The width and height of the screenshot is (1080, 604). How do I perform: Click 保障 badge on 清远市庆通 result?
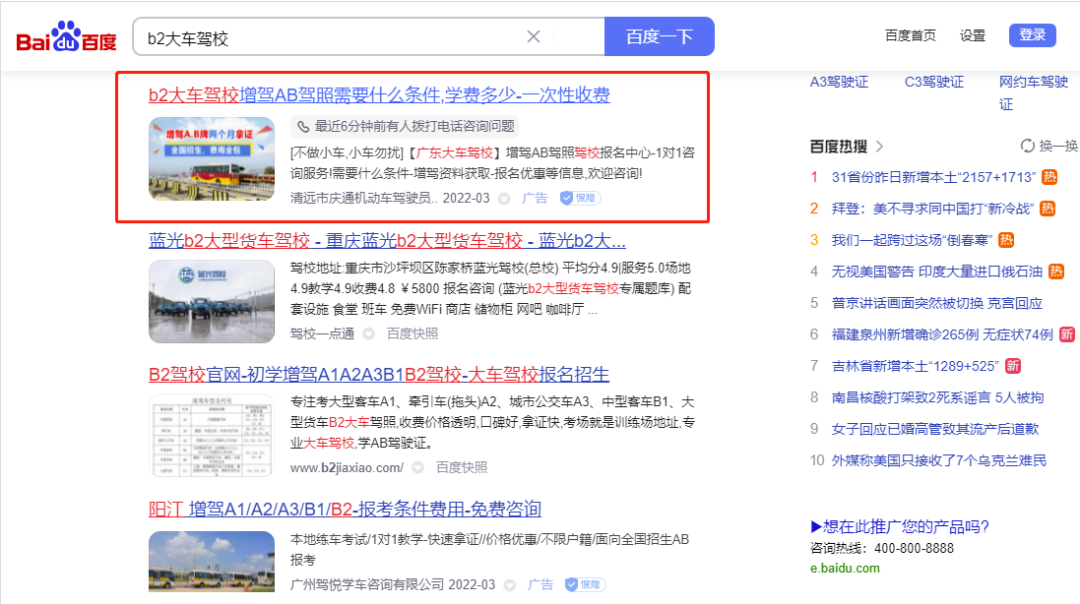point(580,198)
